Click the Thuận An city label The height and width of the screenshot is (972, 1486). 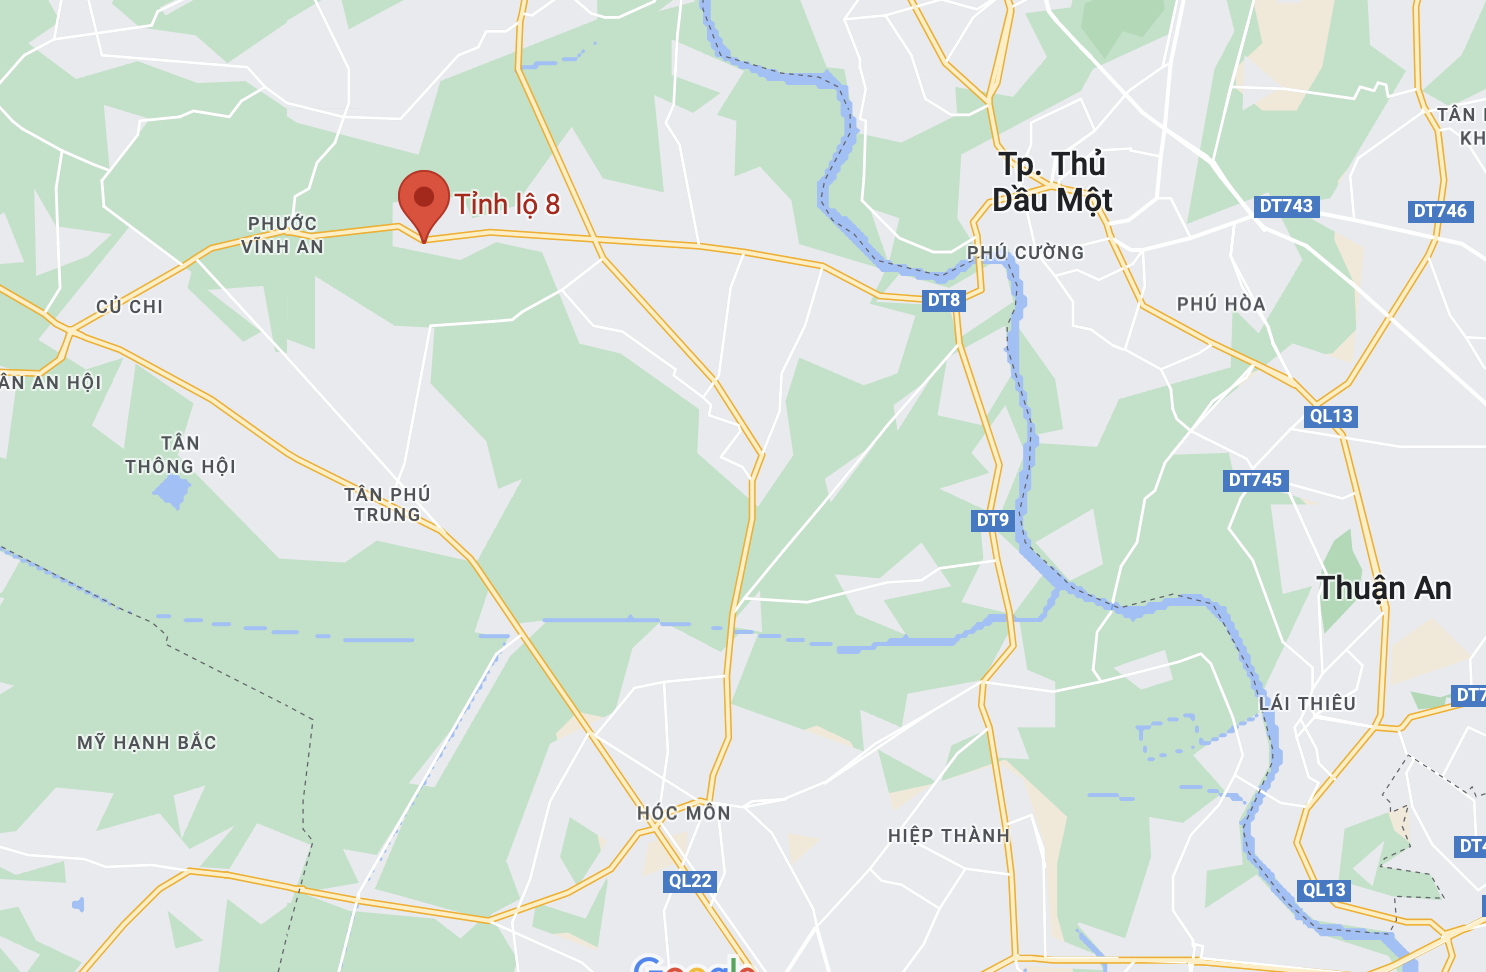pos(1384,588)
